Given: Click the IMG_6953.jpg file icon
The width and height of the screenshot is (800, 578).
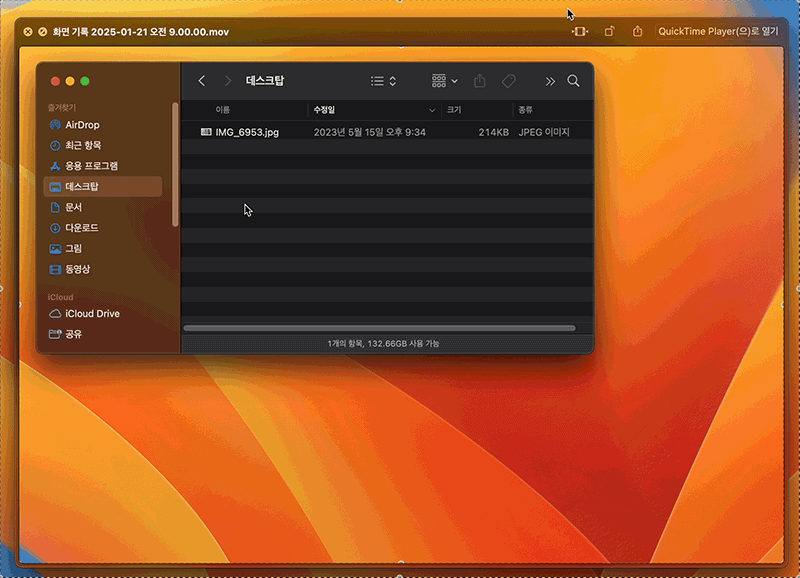Looking at the screenshot, I should click(206, 132).
